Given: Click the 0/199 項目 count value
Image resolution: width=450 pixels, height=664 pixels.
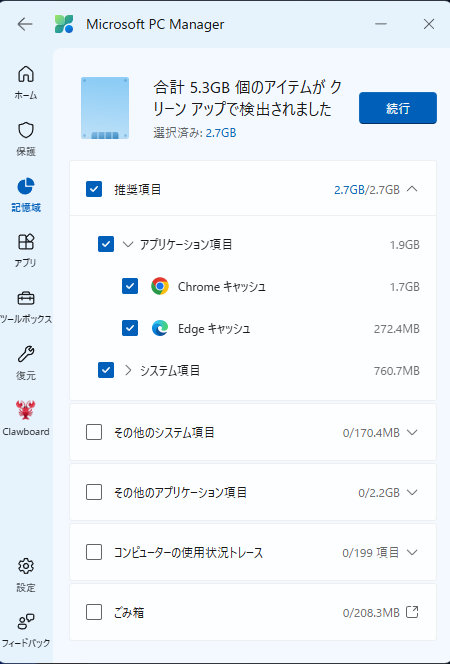Looking at the screenshot, I should coord(370,552).
